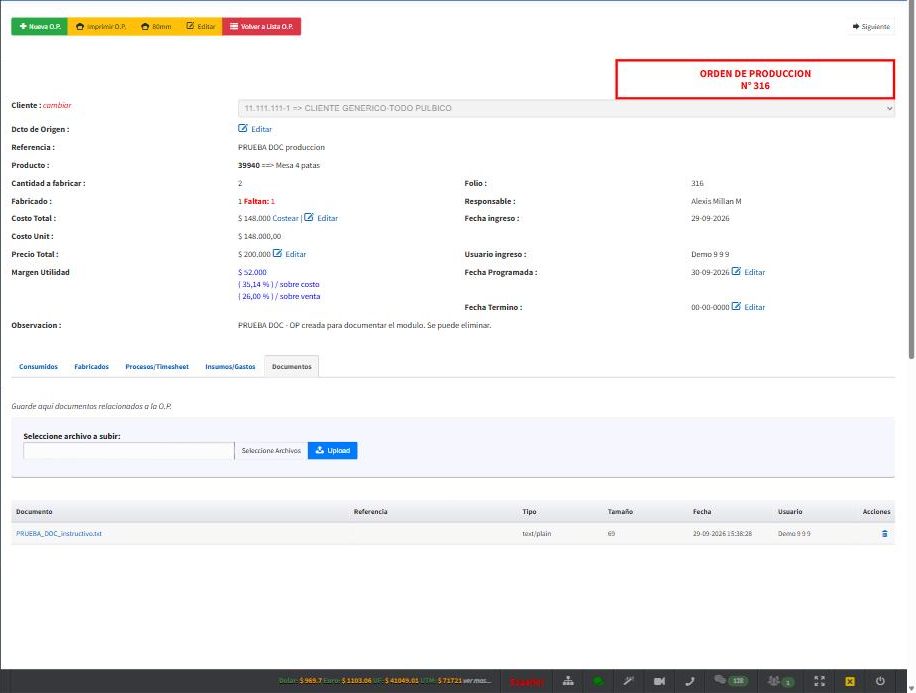The image size is (916, 693).
Task: Click the Alexis Millan M responsible name
Action: coord(716,201)
